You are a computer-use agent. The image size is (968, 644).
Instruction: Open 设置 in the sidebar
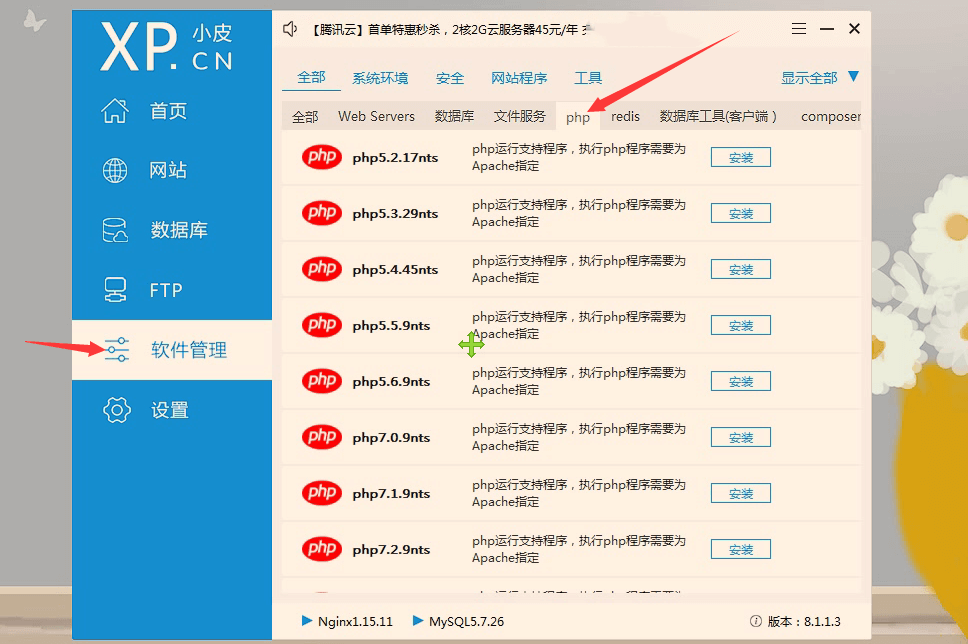click(x=172, y=409)
